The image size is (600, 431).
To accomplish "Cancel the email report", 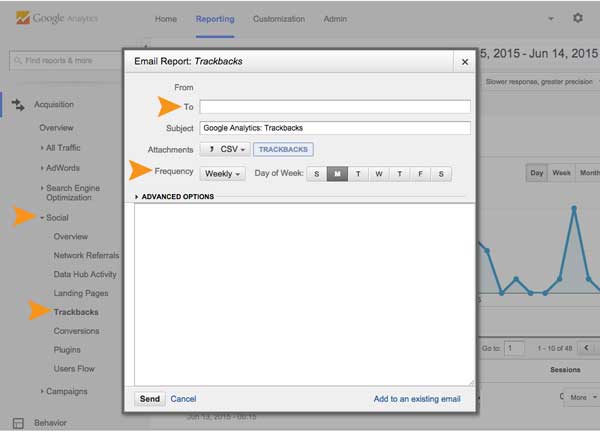I will (x=183, y=399).
